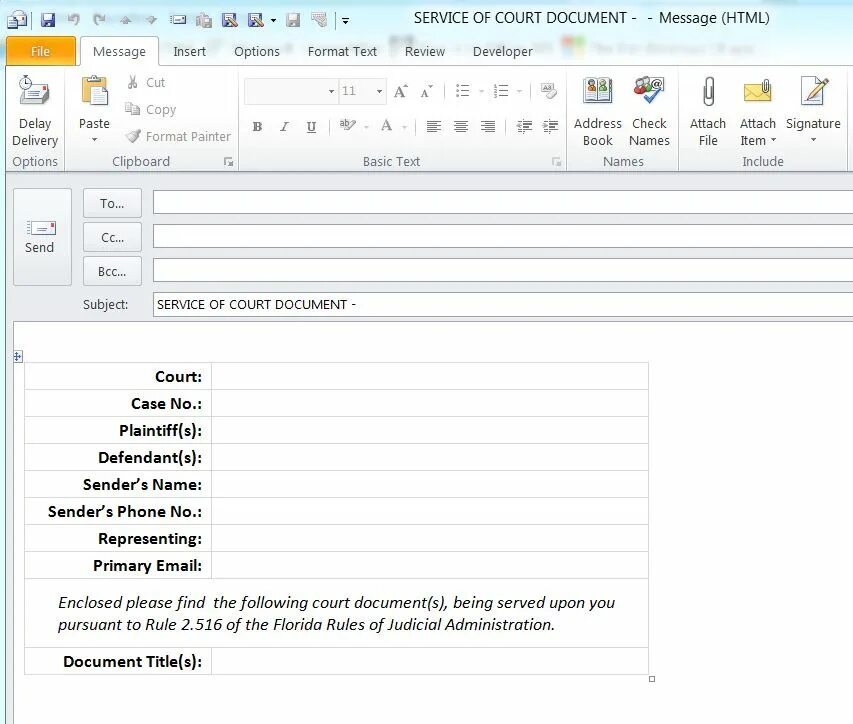Click the To... button

112,203
